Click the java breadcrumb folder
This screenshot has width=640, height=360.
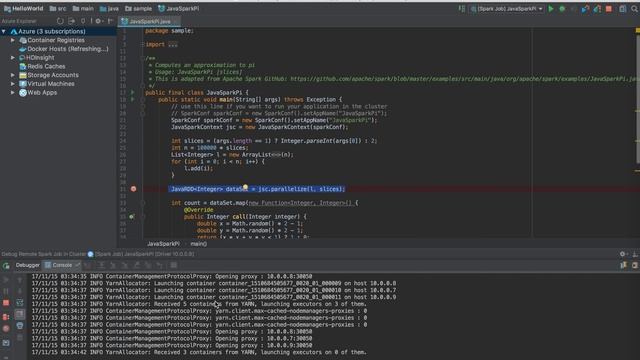click(x=109, y=9)
